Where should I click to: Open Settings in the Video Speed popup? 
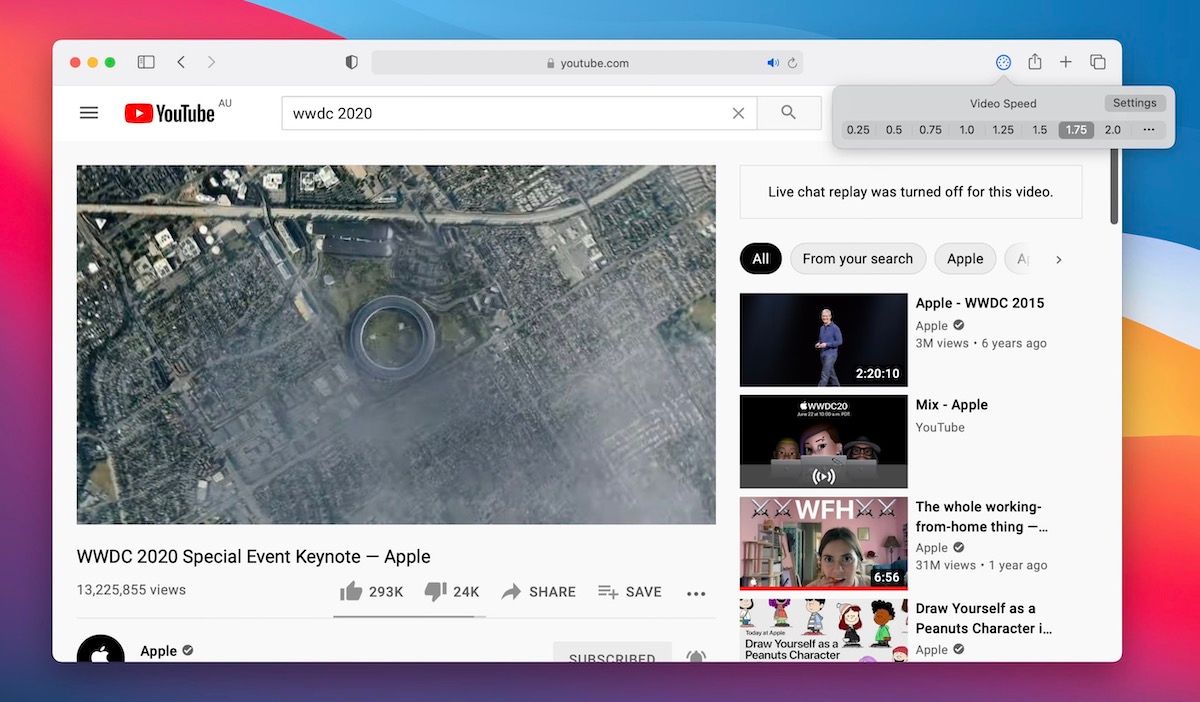coord(1134,102)
